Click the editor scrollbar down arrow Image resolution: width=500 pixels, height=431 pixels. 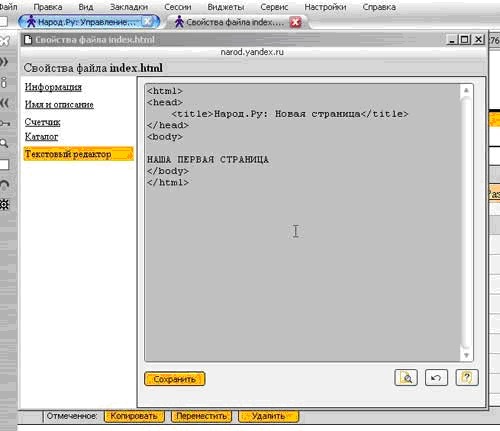pos(466,355)
